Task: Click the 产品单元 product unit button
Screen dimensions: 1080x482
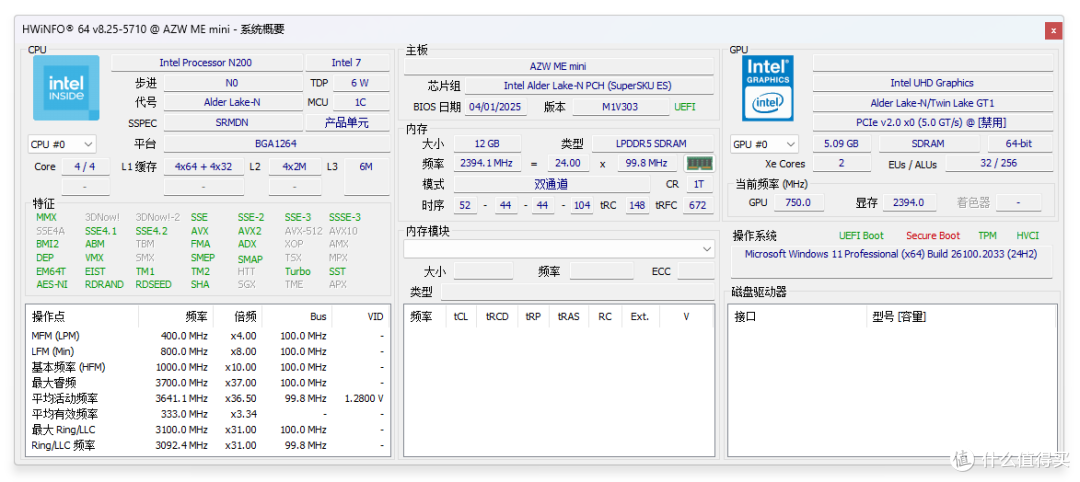Action: (x=347, y=123)
